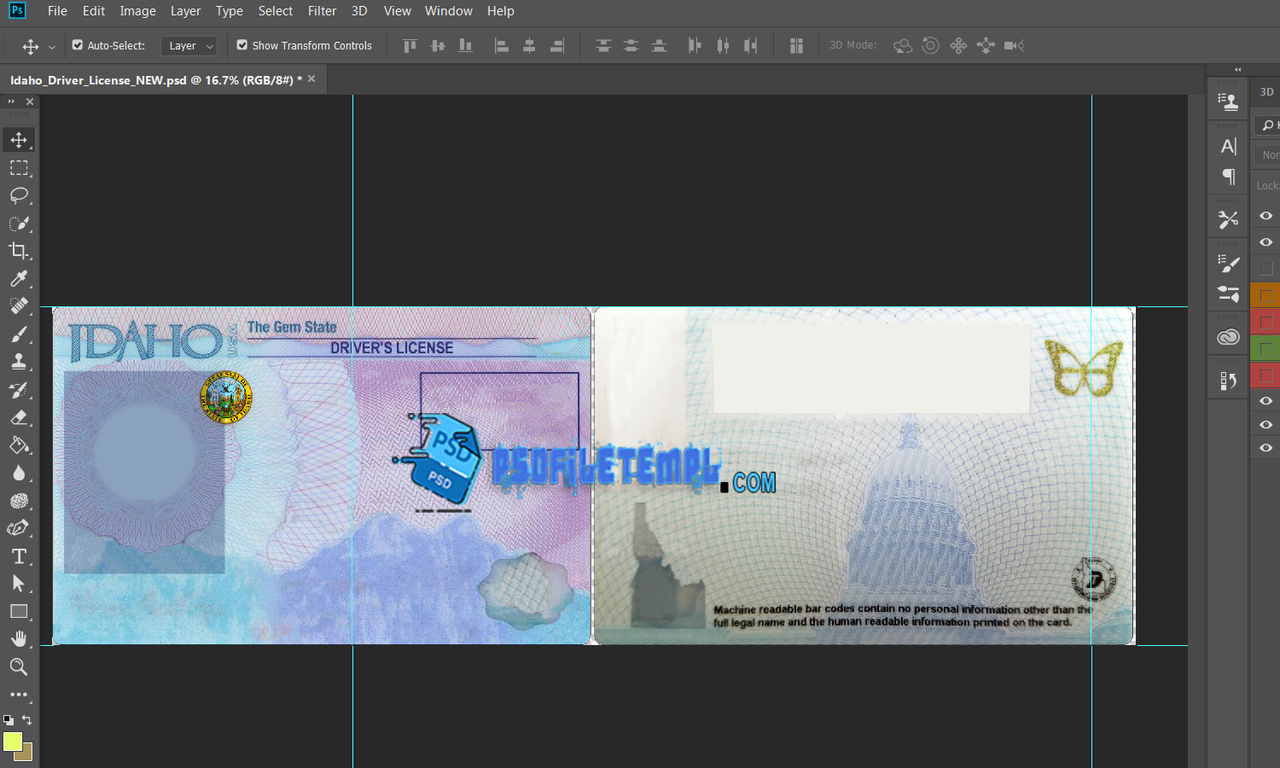Click the 3D slide camera icon

click(986, 46)
